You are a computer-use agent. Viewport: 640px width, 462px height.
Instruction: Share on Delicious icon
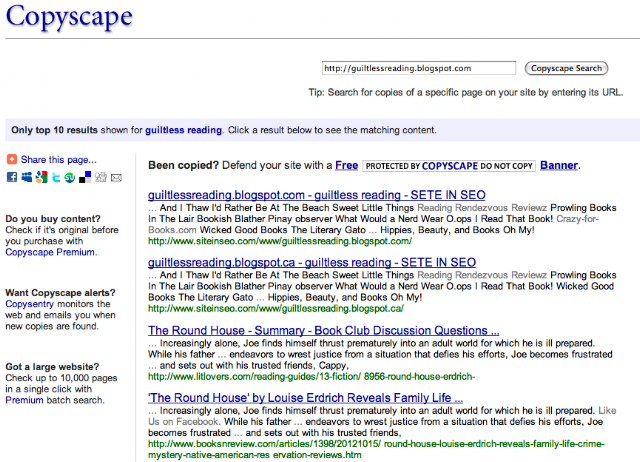pos(85,178)
